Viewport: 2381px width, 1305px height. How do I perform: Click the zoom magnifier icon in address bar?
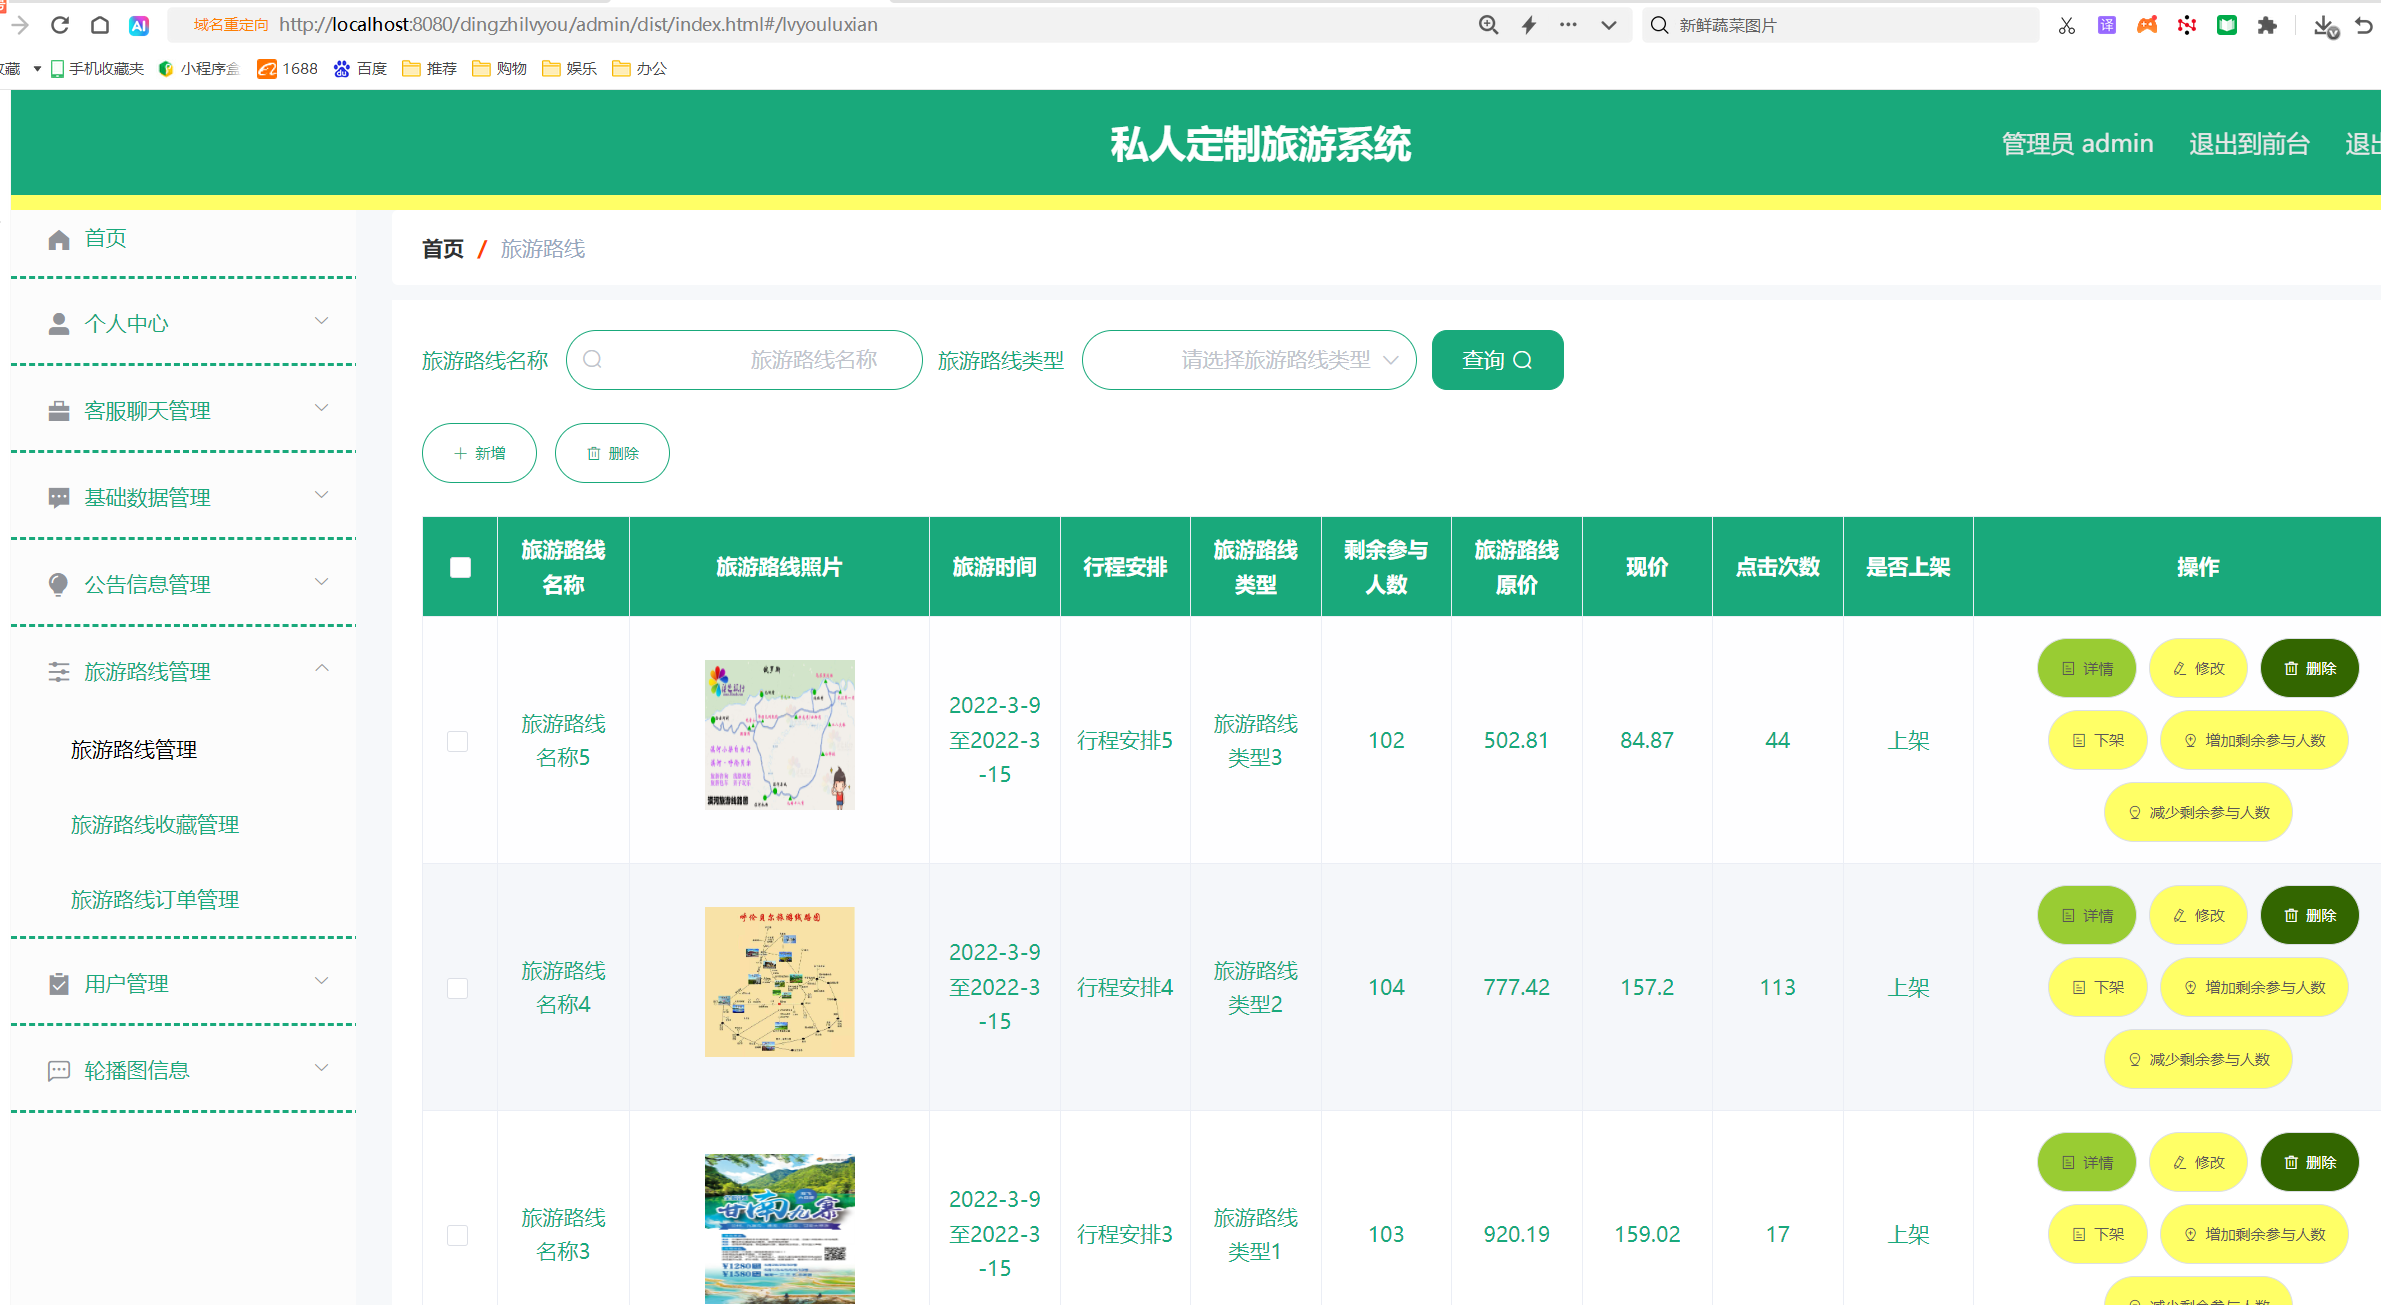tap(1488, 25)
